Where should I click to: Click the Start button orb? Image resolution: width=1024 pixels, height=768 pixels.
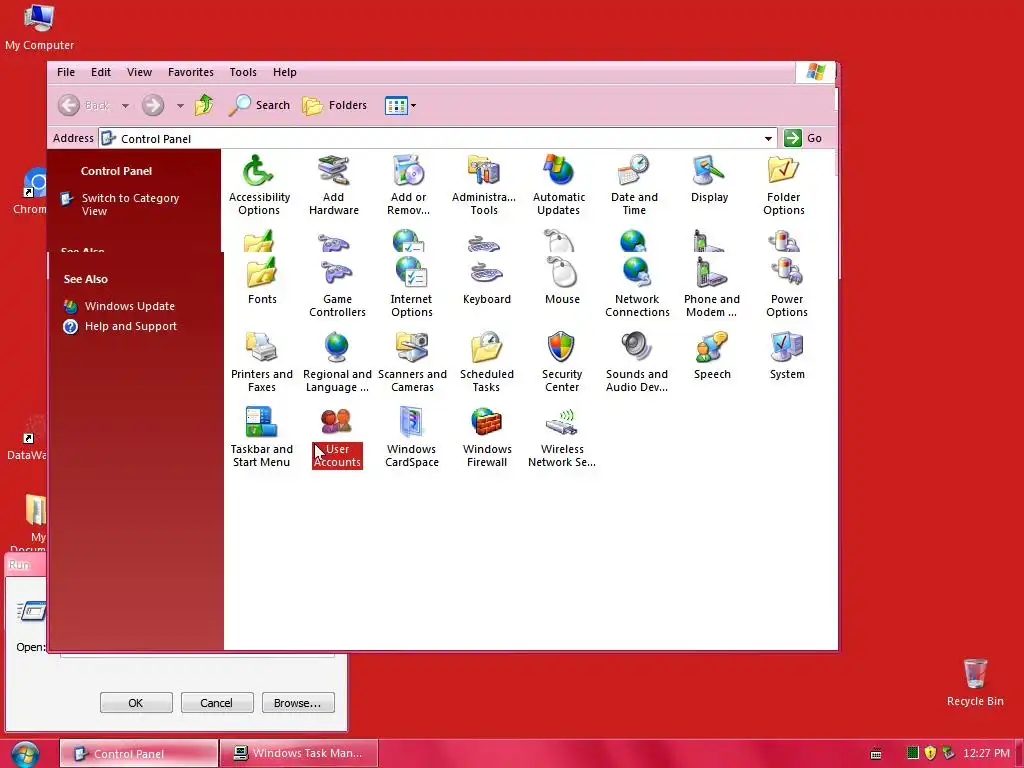coord(25,754)
